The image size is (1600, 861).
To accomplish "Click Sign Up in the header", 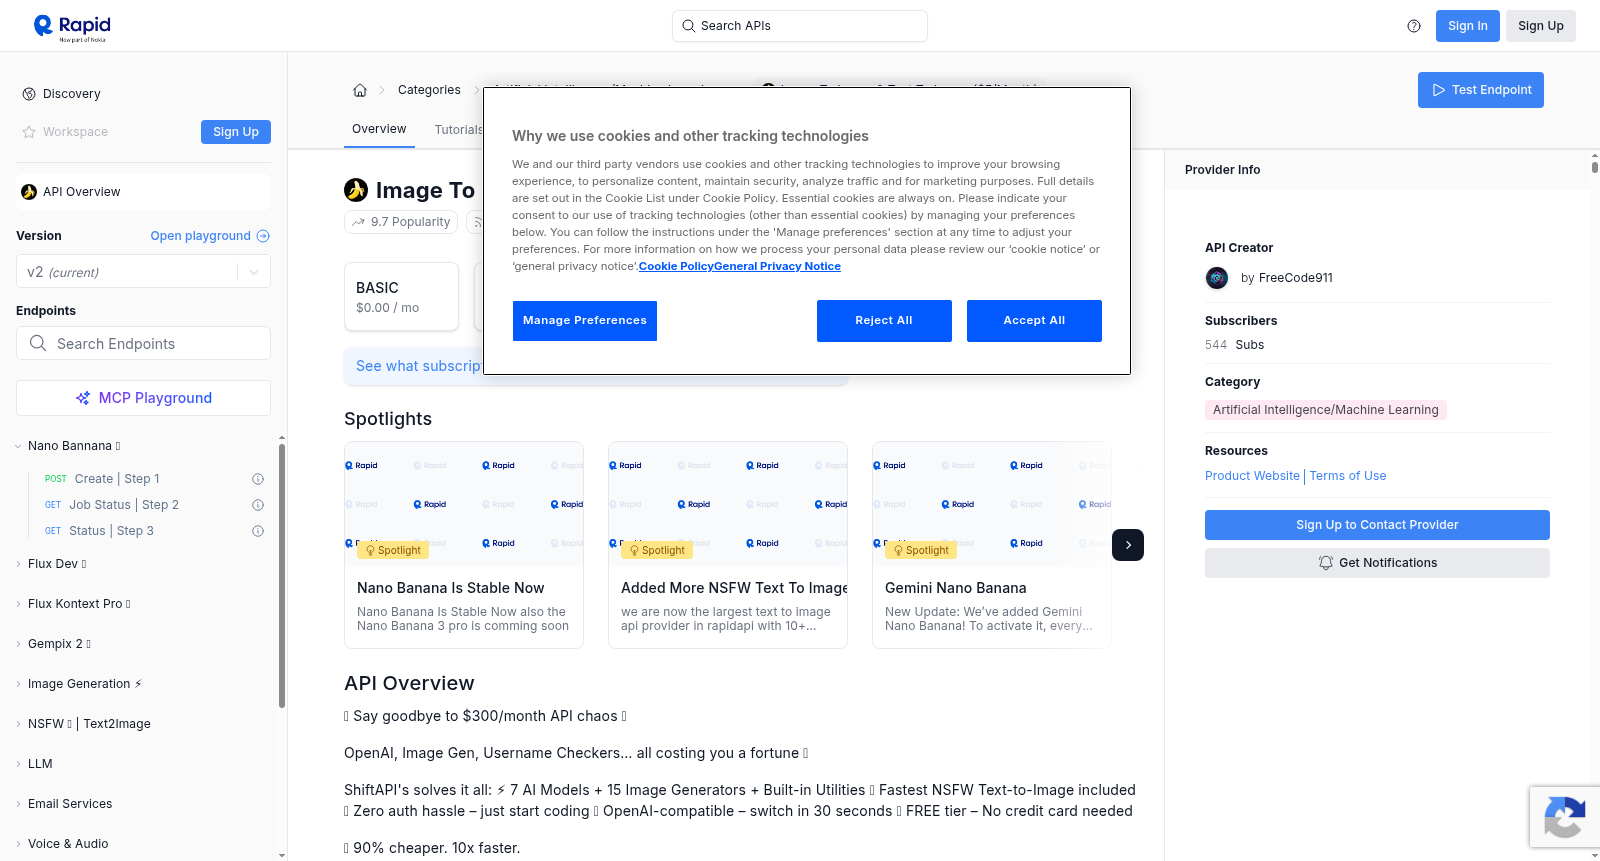I will coord(1540,26).
